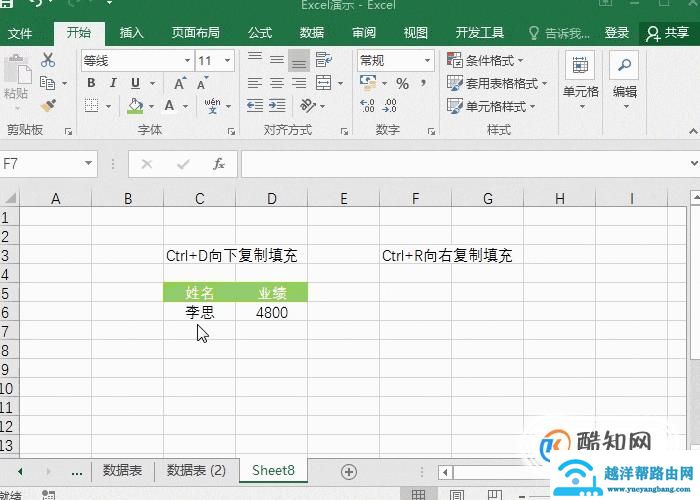700x500 pixels.
Task: Toggle Italic formatting
Action: pyautogui.click(x=113, y=83)
